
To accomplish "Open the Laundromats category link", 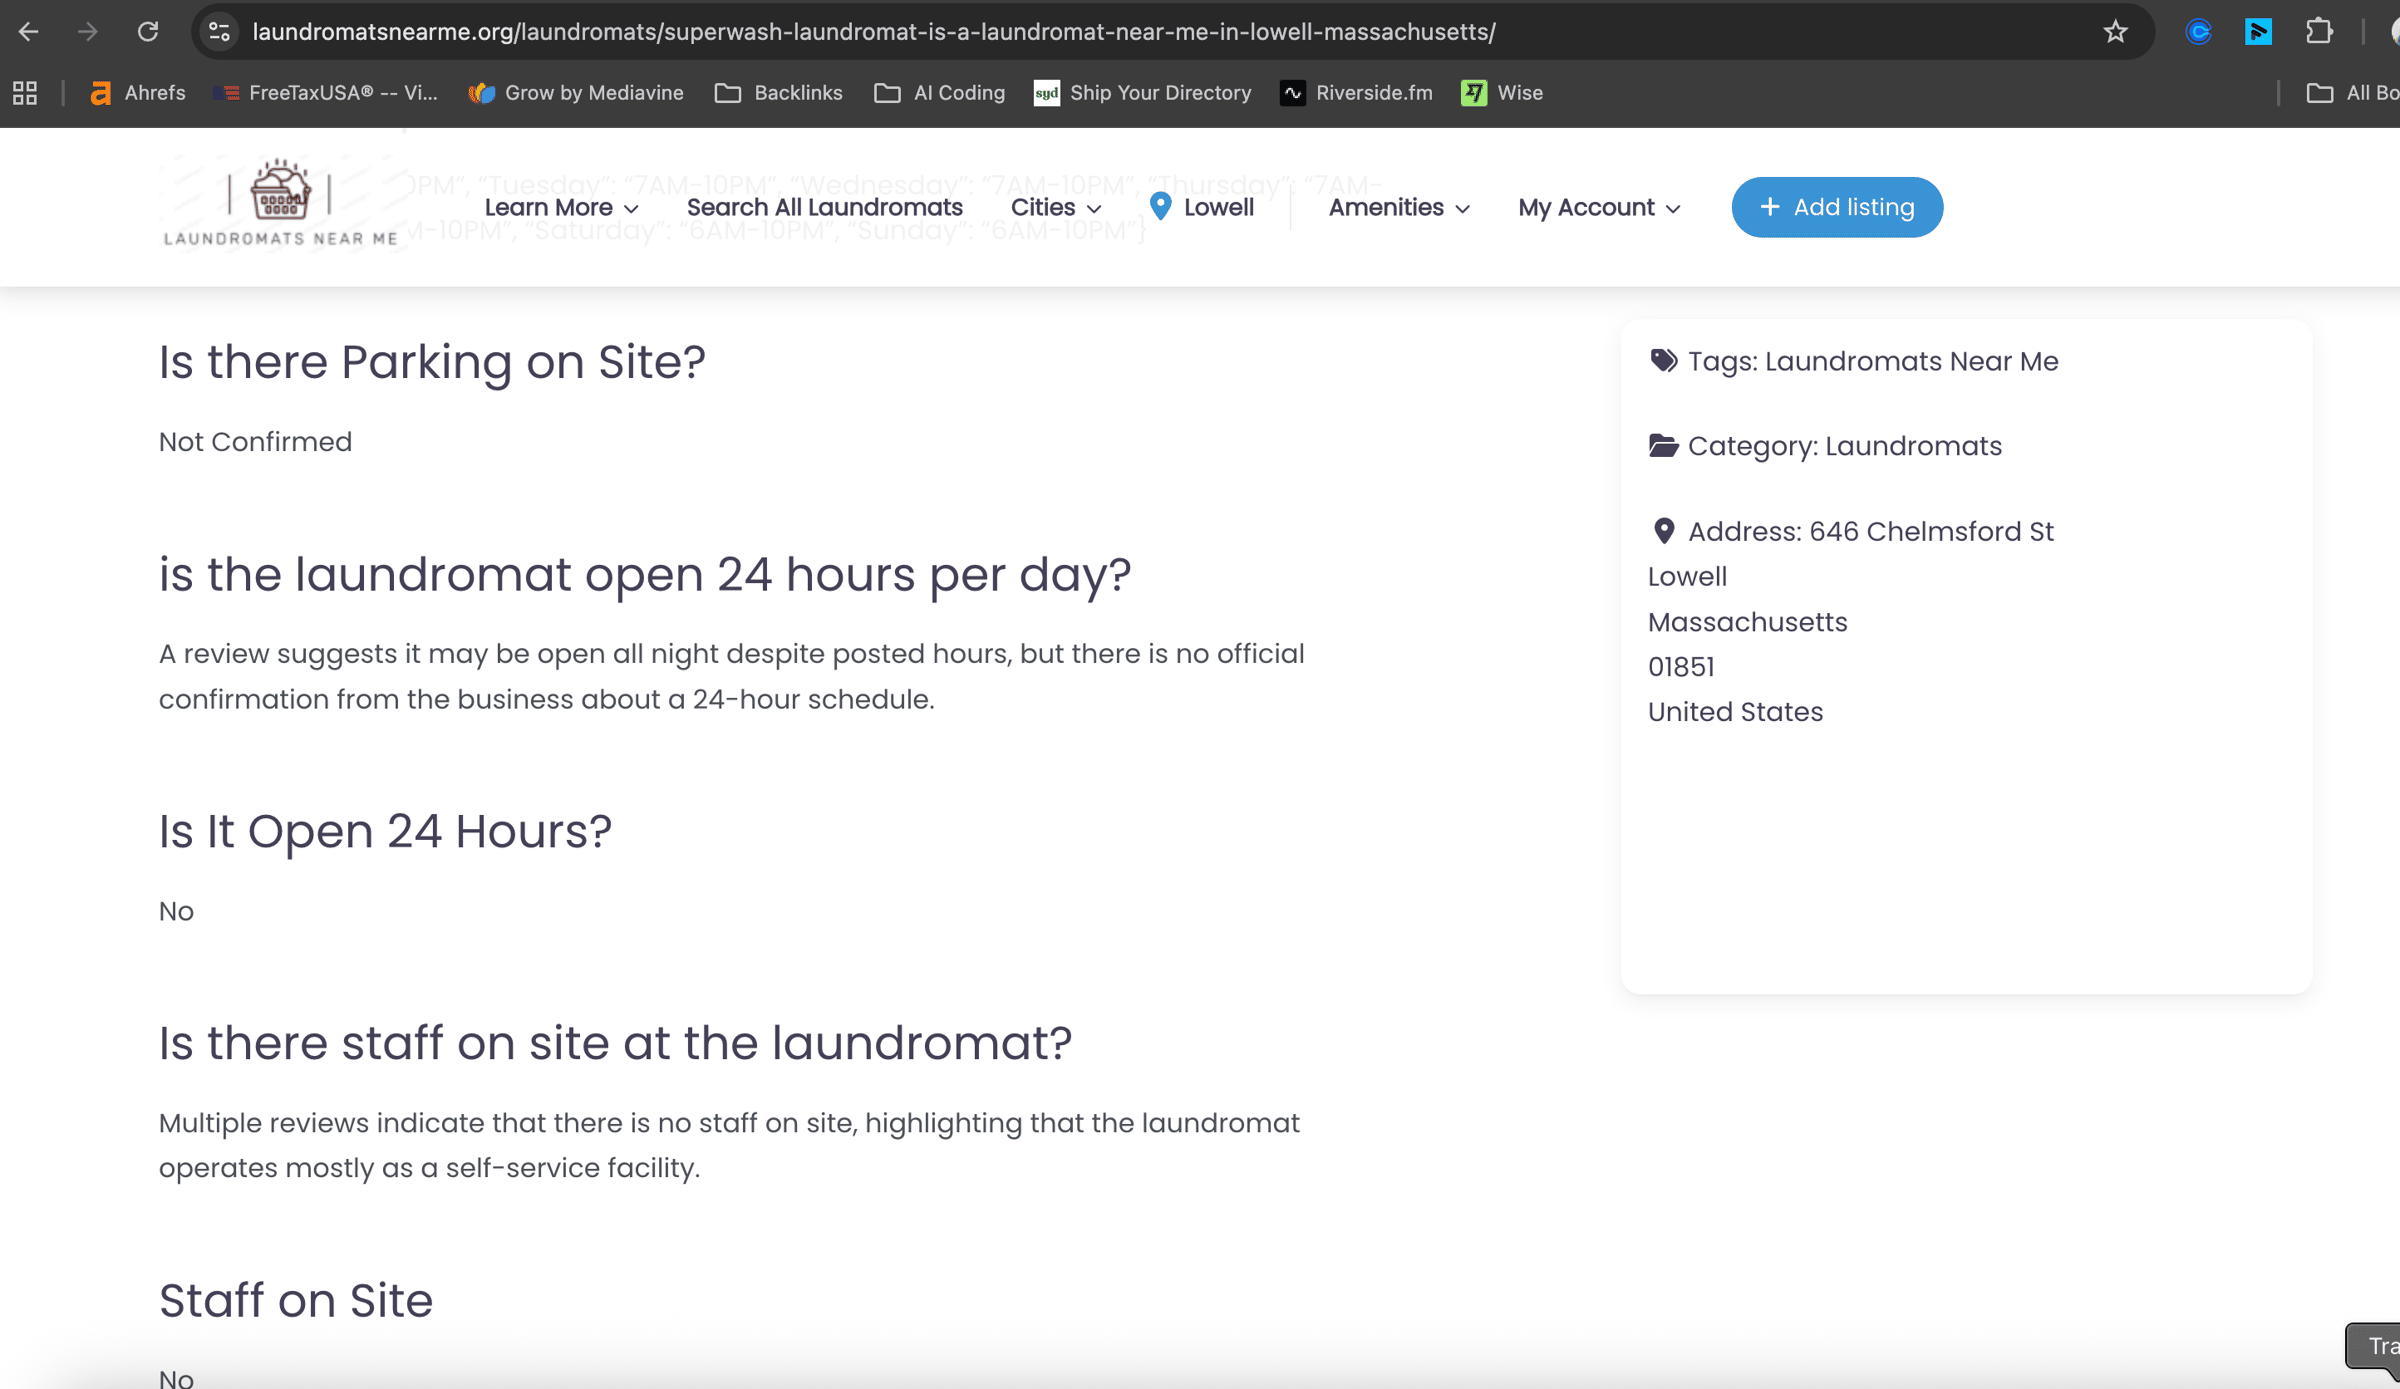I will (1913, 446).
